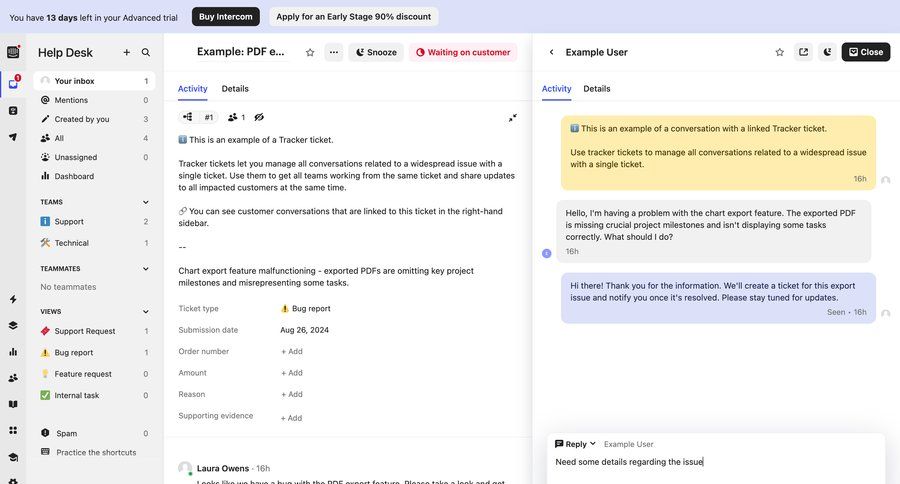Close the Example User conversation
900x484 pixels.
coord(866,52)
